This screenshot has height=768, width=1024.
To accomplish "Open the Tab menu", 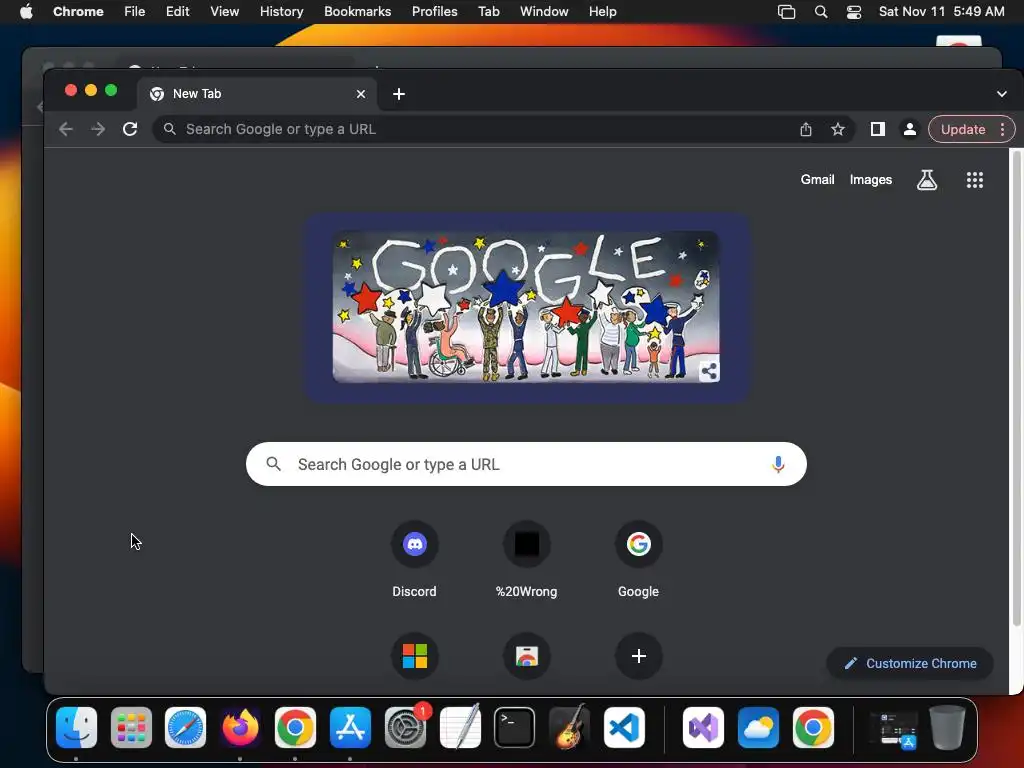I will tap(488, 12).
